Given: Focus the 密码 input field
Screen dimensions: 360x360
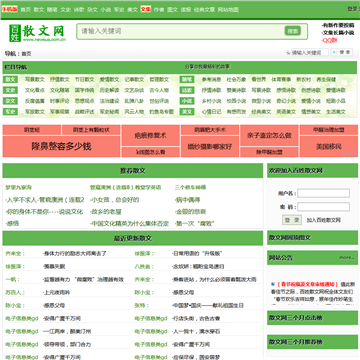Looking at the screenshot, I should coord(324,207).
